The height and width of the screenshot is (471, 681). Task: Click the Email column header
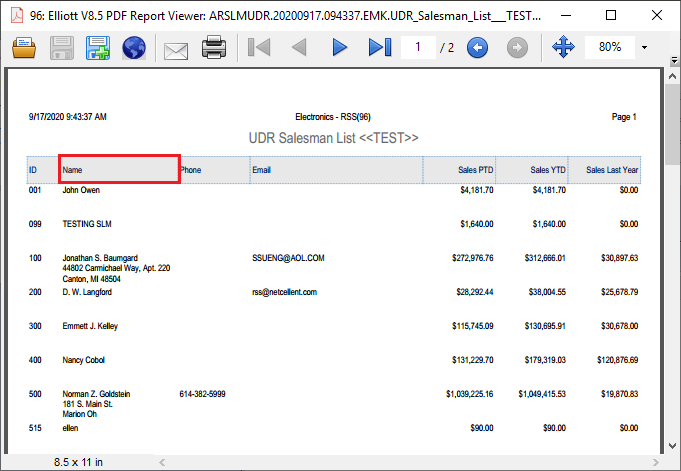337,170
